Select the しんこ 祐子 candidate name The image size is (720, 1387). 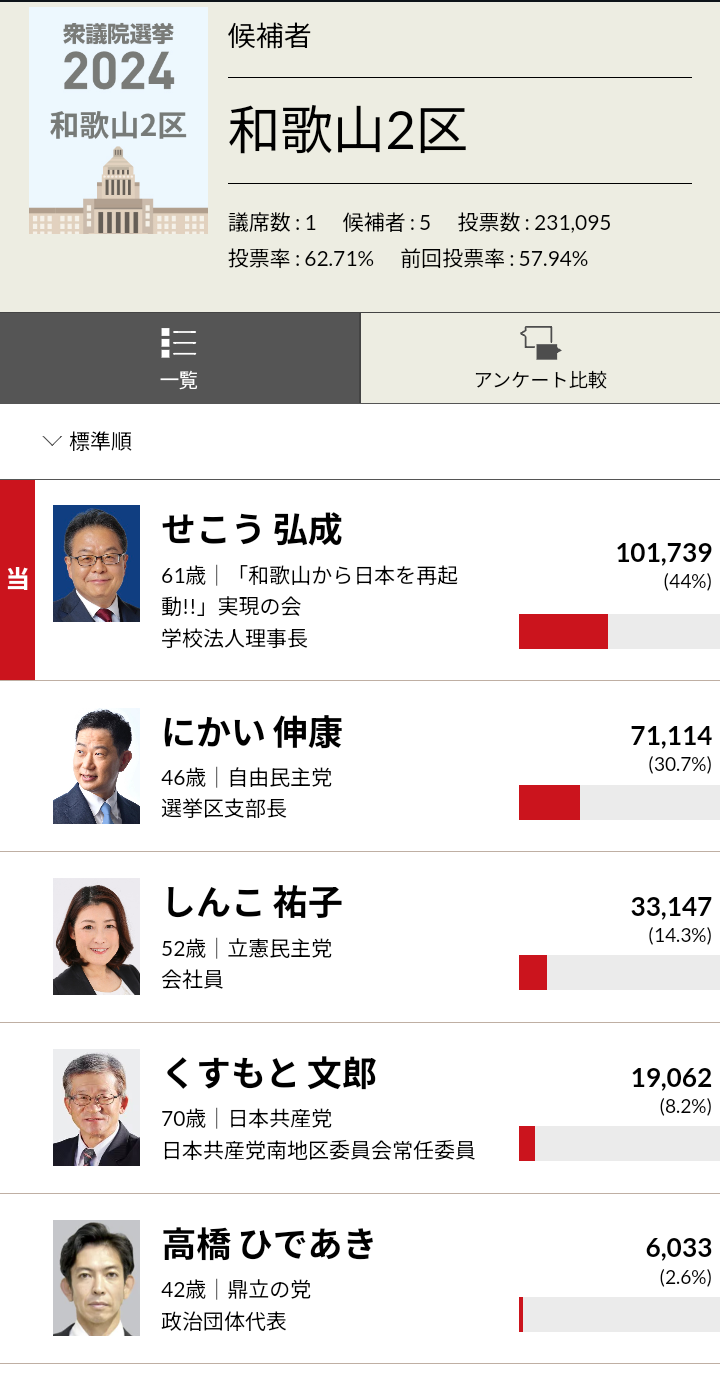[252, 903]
